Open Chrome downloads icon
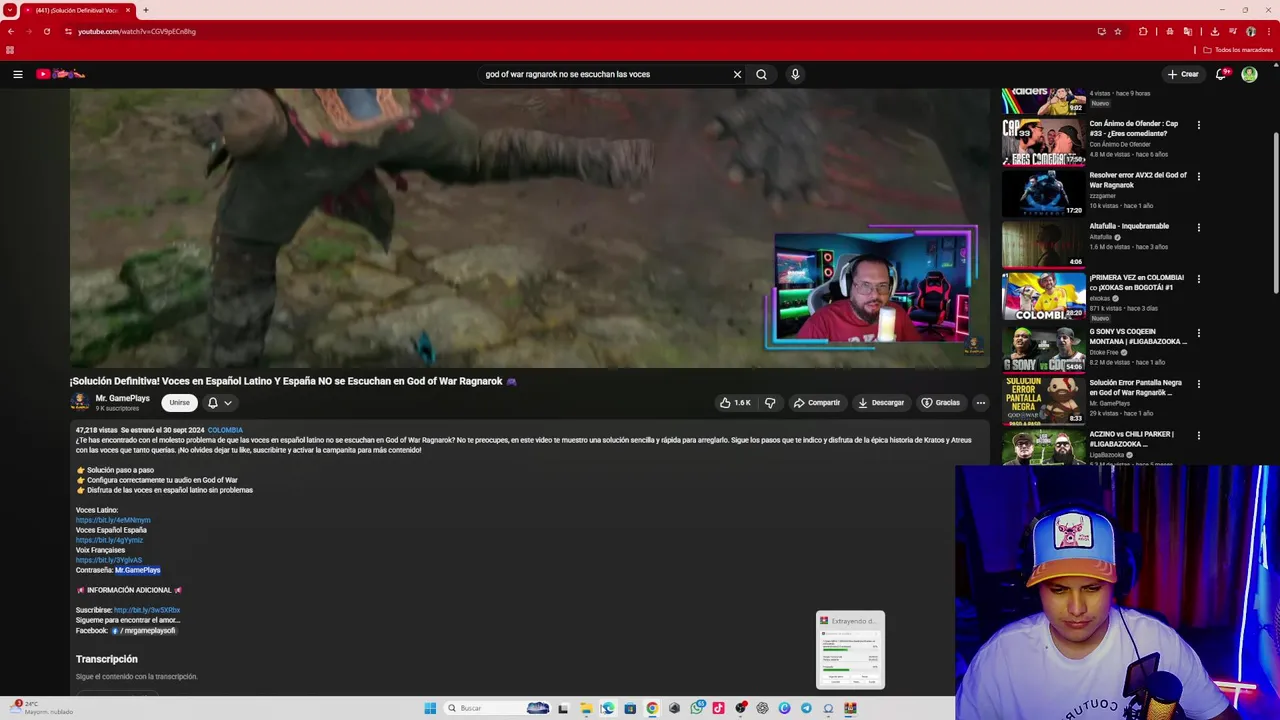The width and height of the screenshot is (1280, 720). tap(1215, 31)
